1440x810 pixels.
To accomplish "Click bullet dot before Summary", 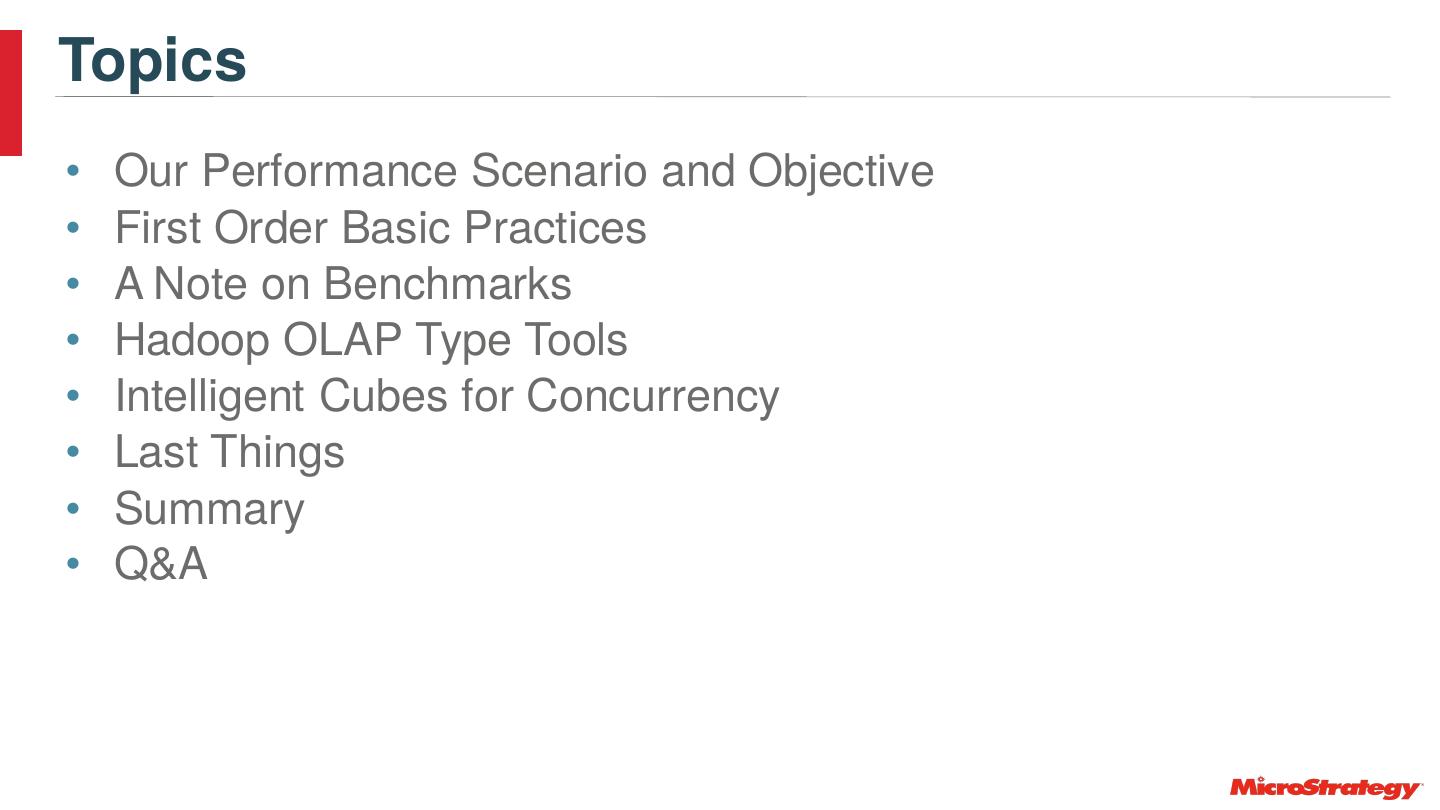I will [72, 508].
